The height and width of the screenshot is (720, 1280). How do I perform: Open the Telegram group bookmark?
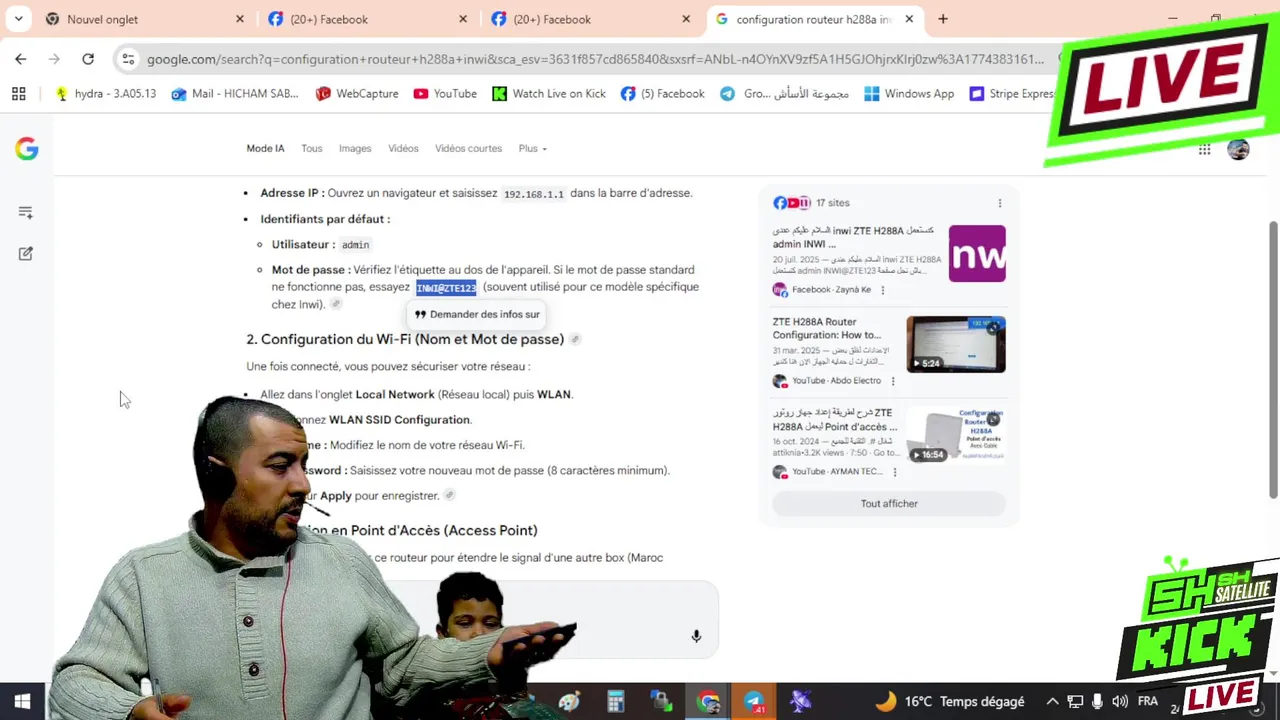[x=784, y=93]
